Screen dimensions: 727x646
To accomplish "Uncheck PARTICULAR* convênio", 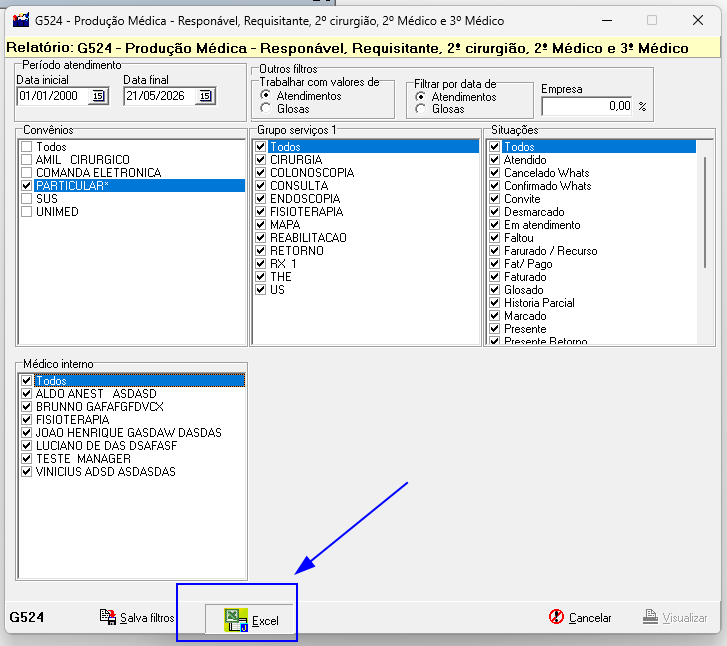I will (26, 185).
